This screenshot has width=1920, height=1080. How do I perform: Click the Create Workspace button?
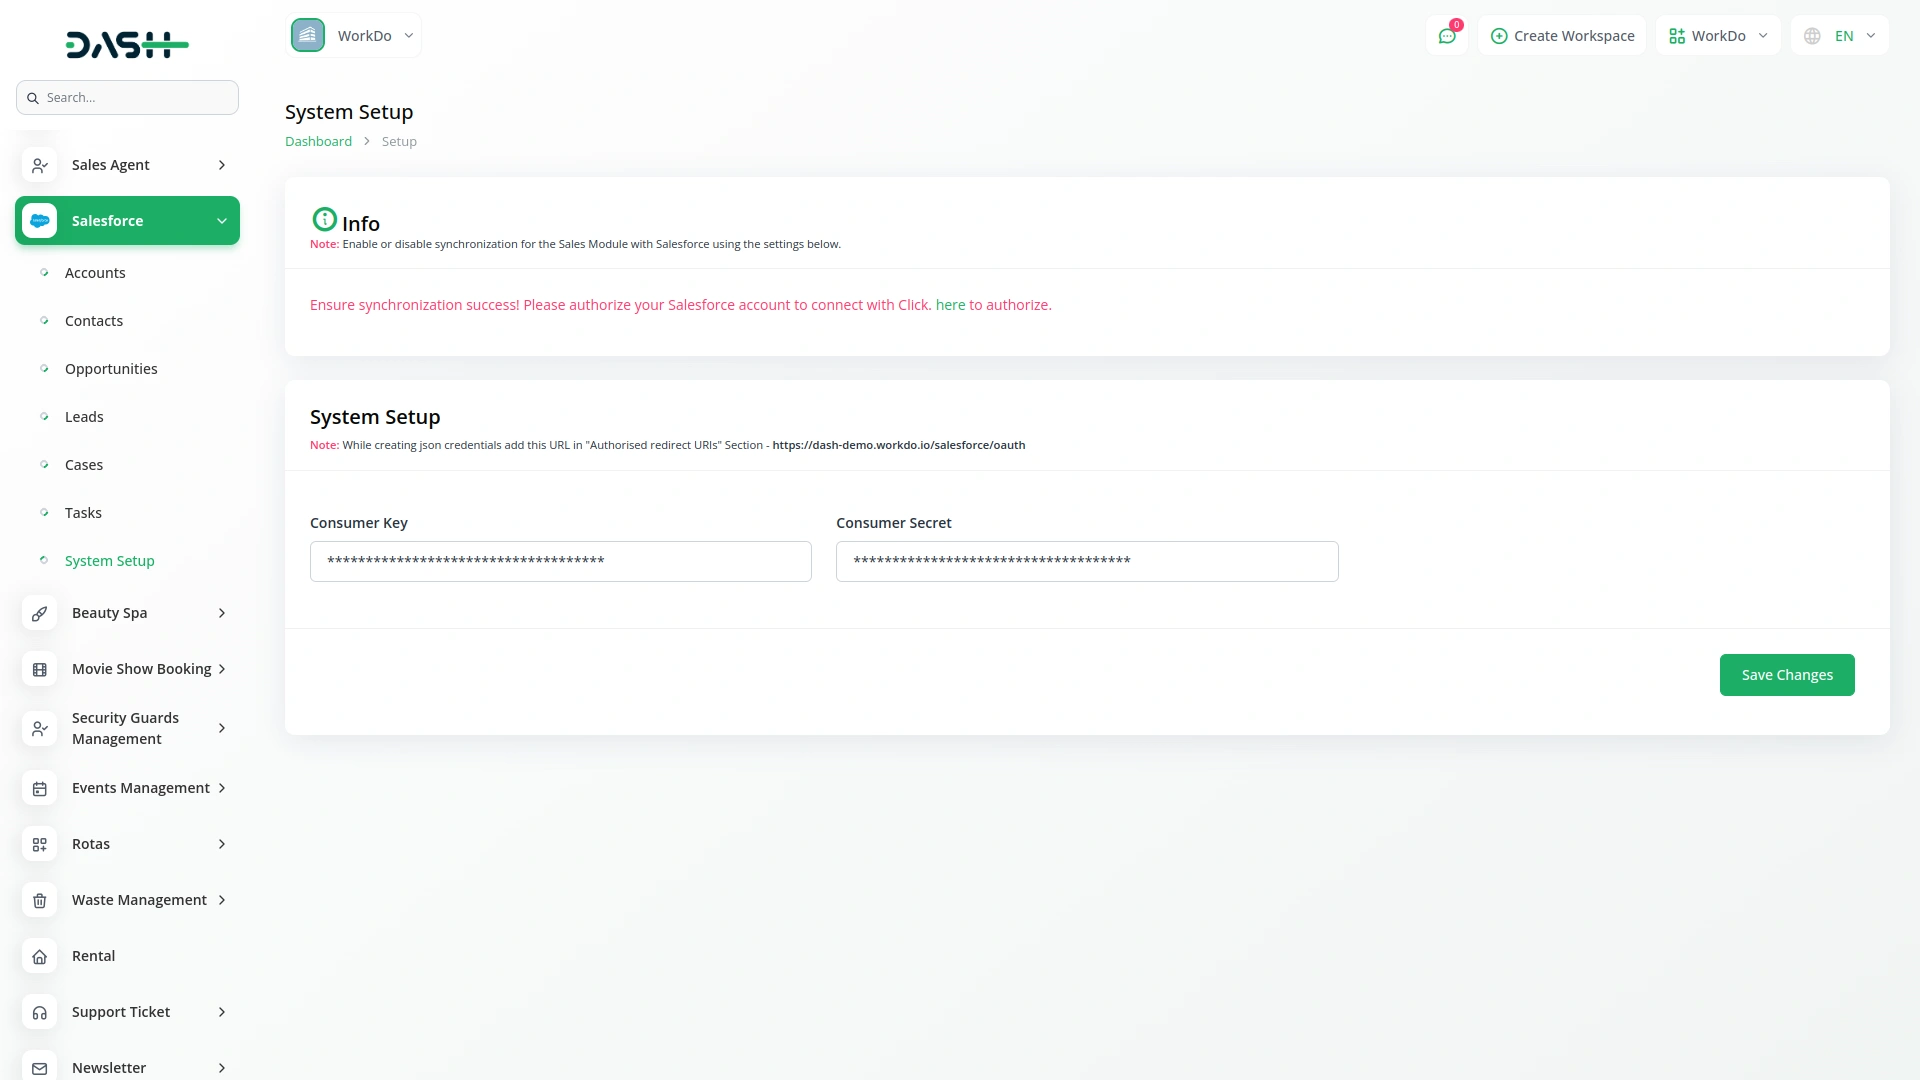tap(1562, 36)
